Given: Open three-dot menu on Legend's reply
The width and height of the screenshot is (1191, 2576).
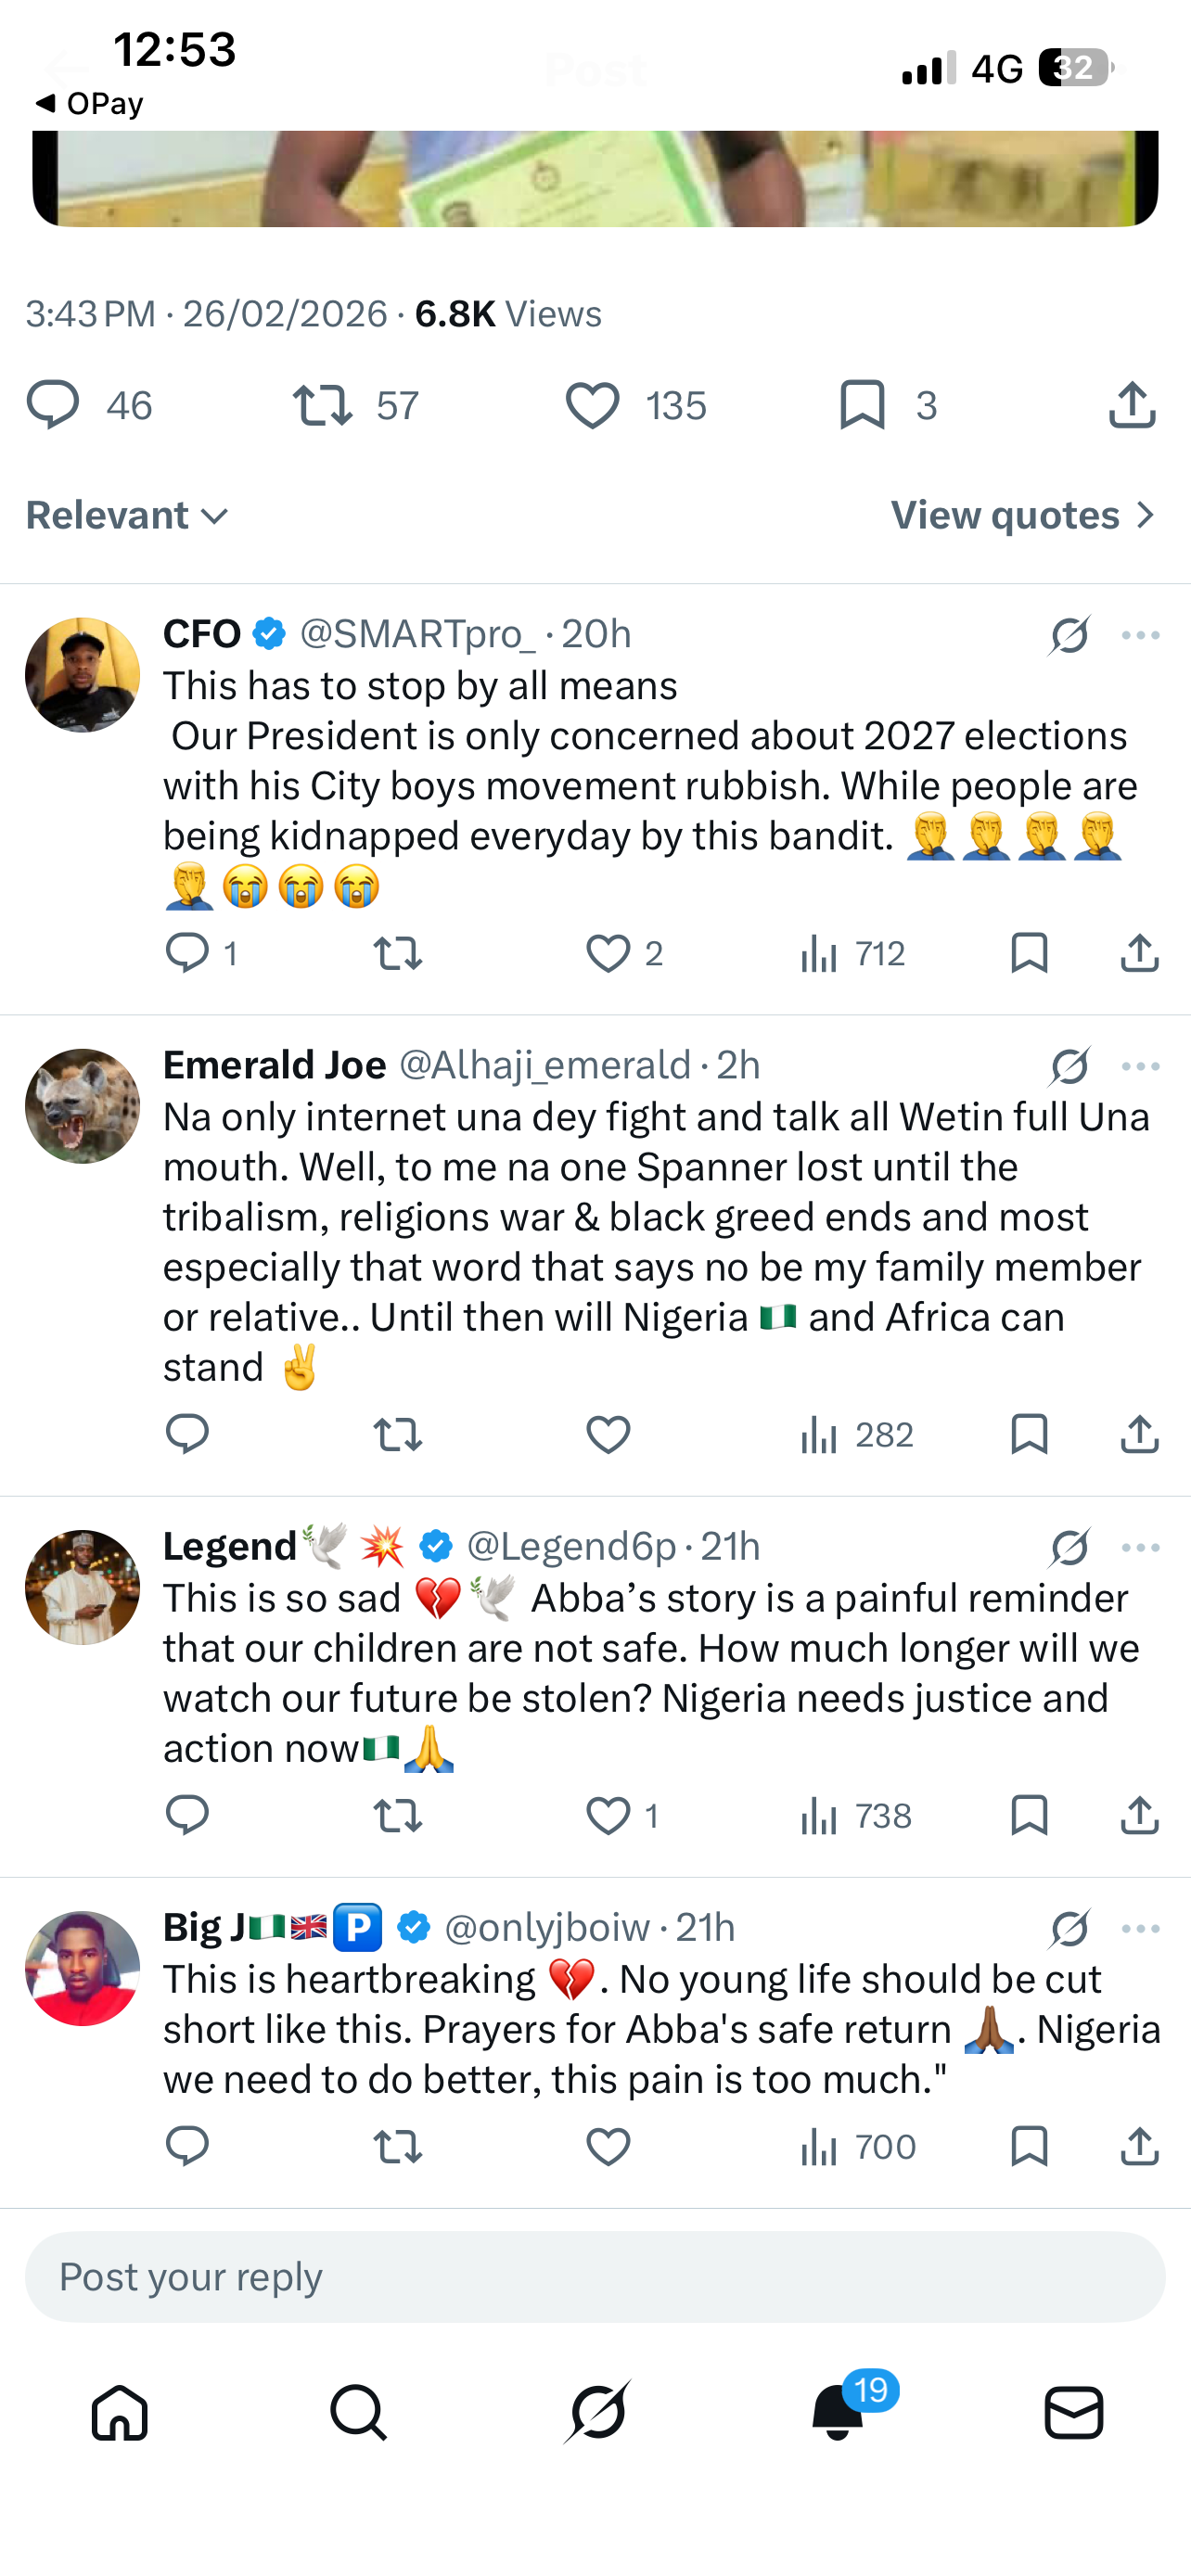Looking at the screenshot, I should pos(1140,1547).
